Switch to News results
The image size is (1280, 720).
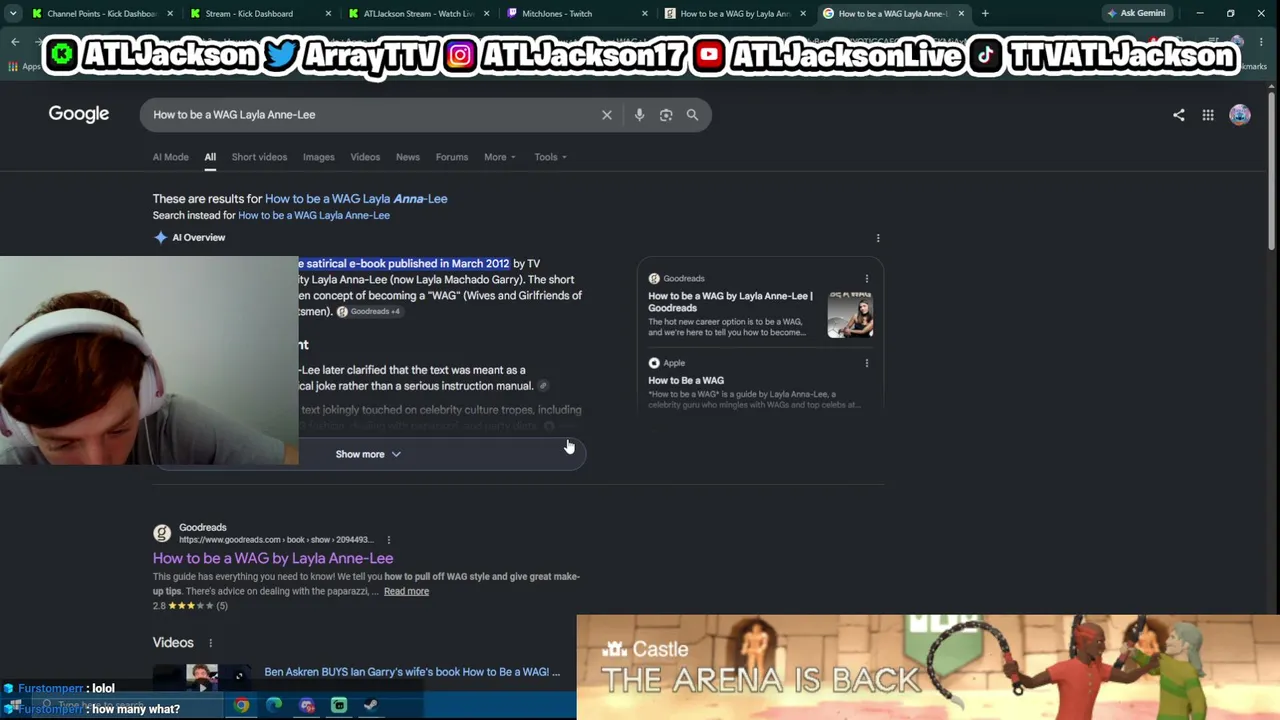(x=408, y=157)
